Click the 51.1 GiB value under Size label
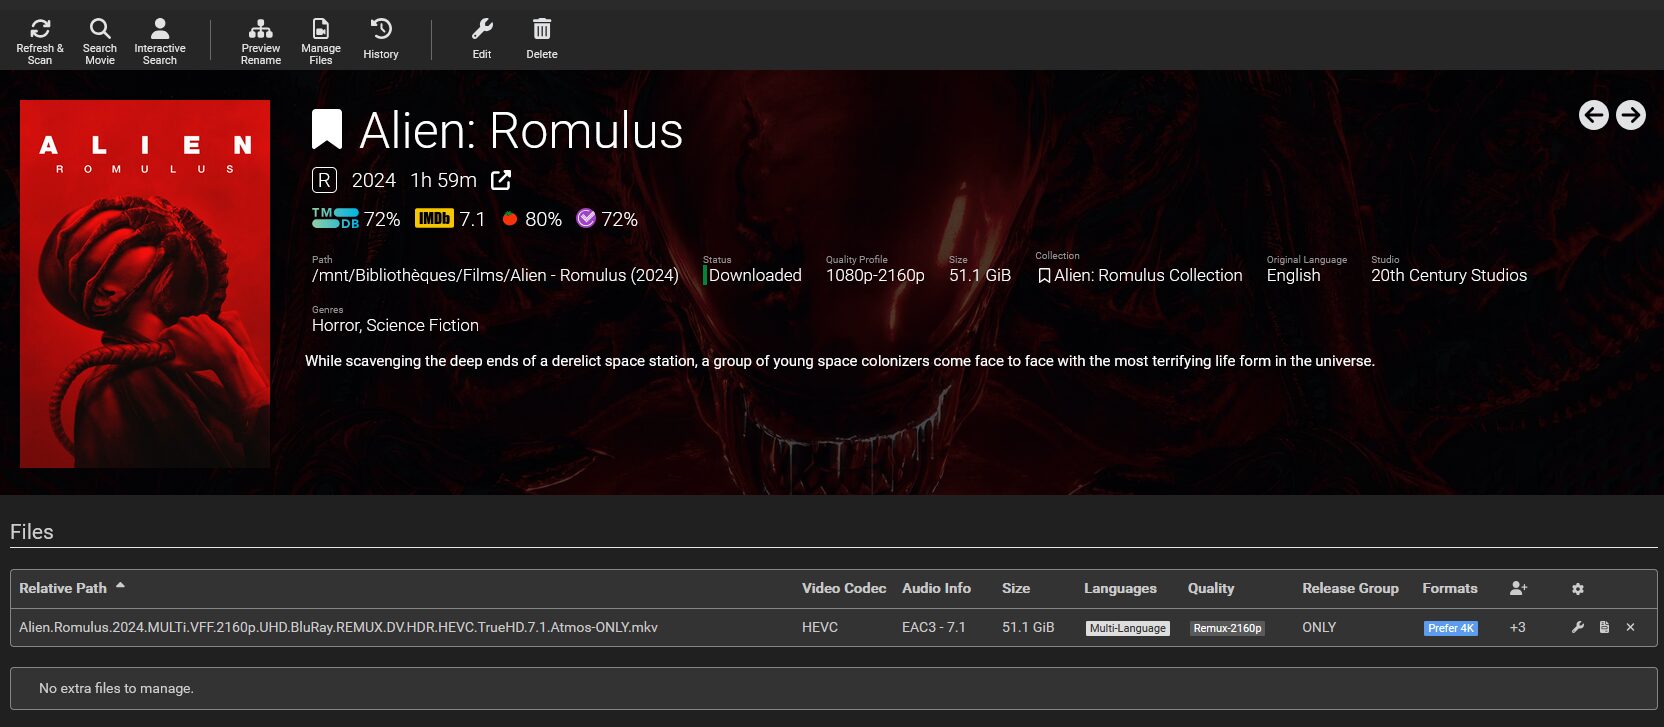This screenshot has height=727, width=1664. point(980,275)
